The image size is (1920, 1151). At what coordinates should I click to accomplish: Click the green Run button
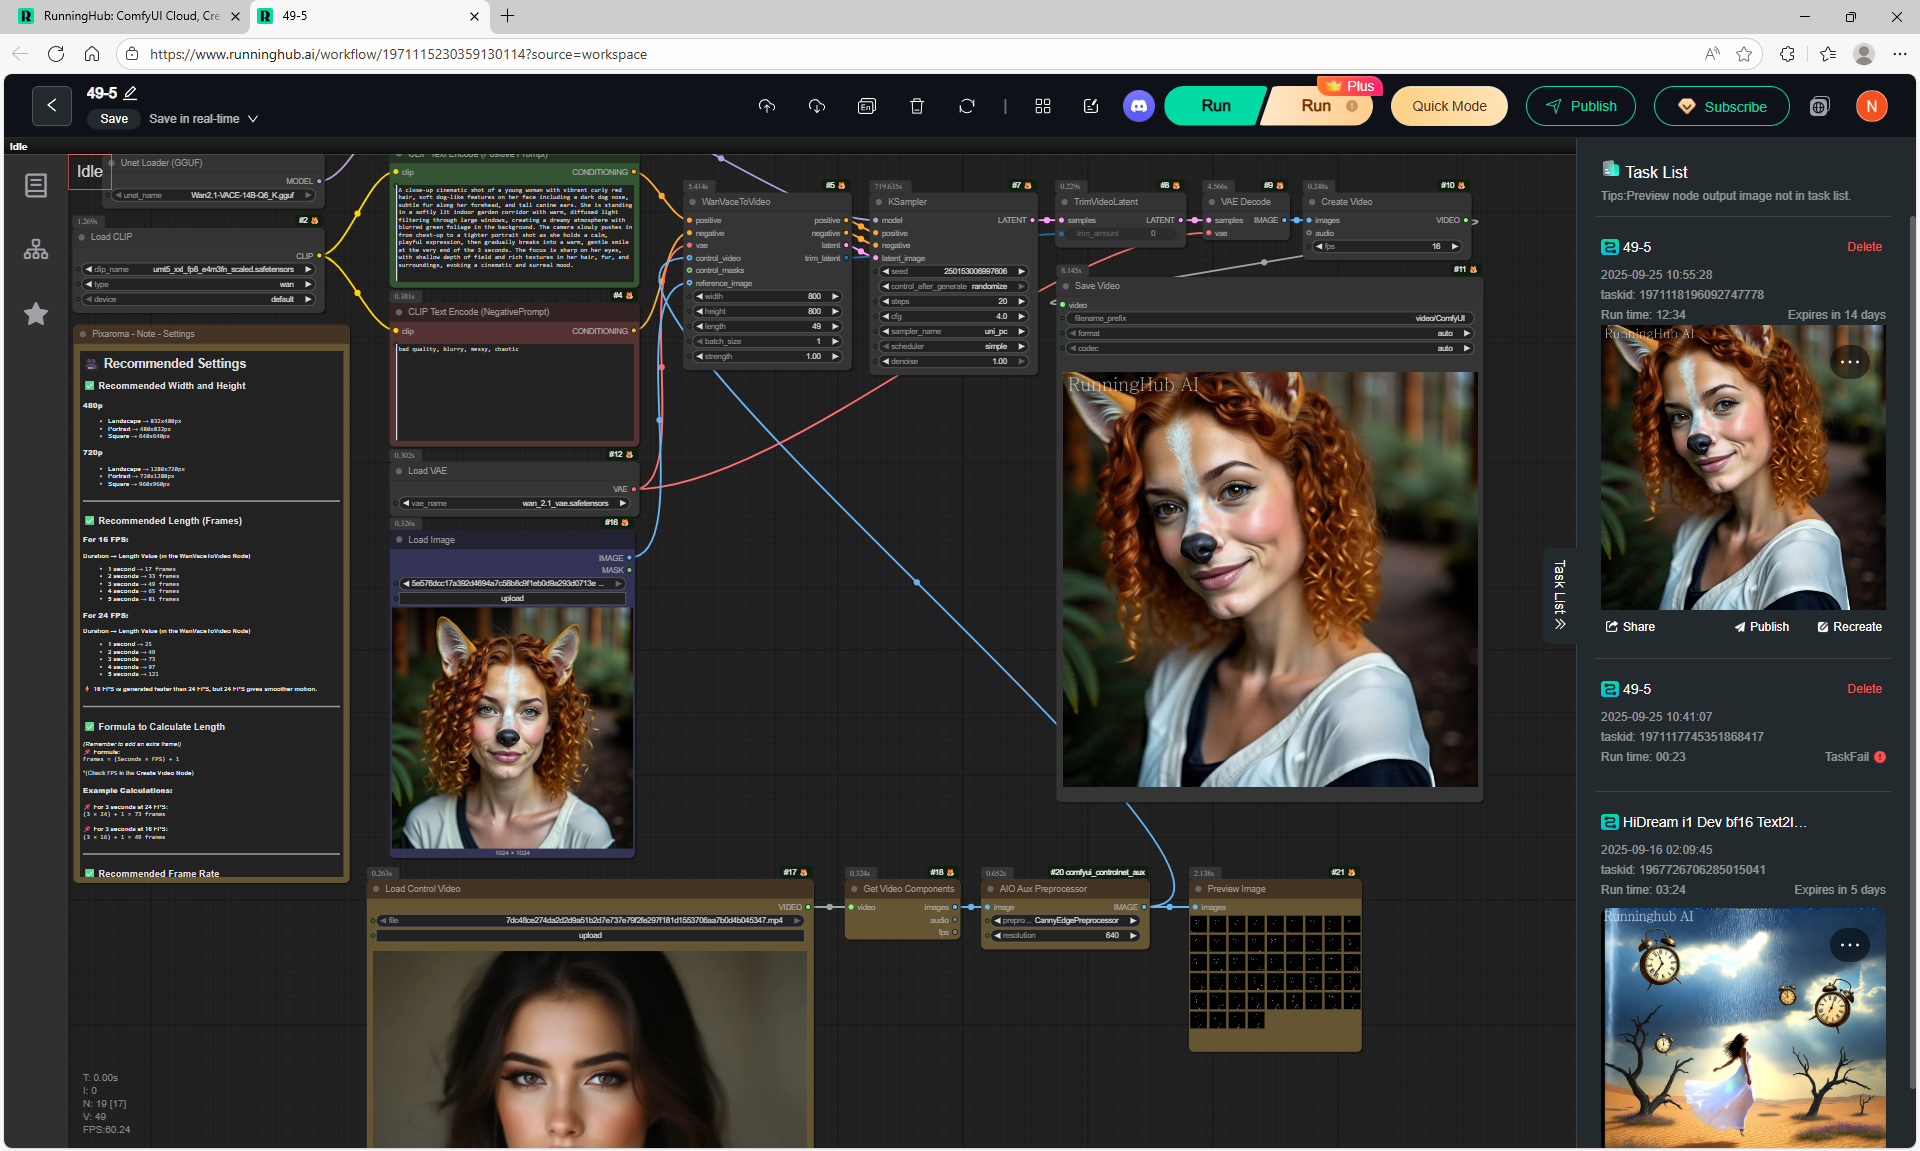click(1215, 106)
